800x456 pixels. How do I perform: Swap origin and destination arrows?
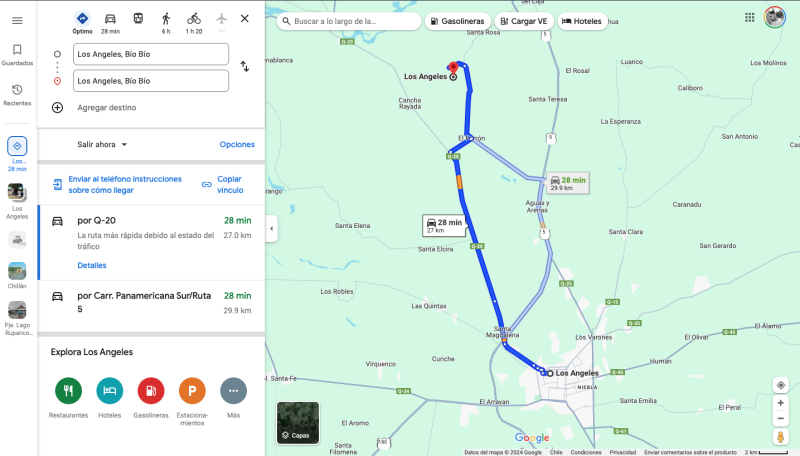pyautogui.click(x=245, y=66)
